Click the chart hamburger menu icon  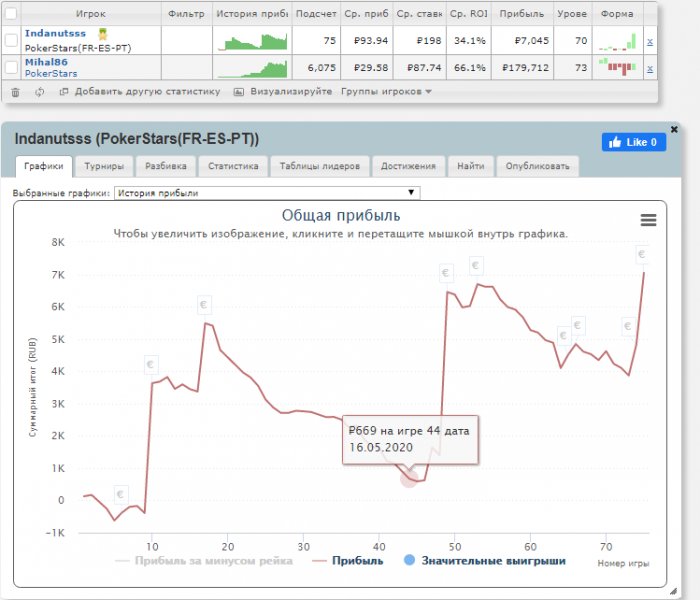point(648,220)
